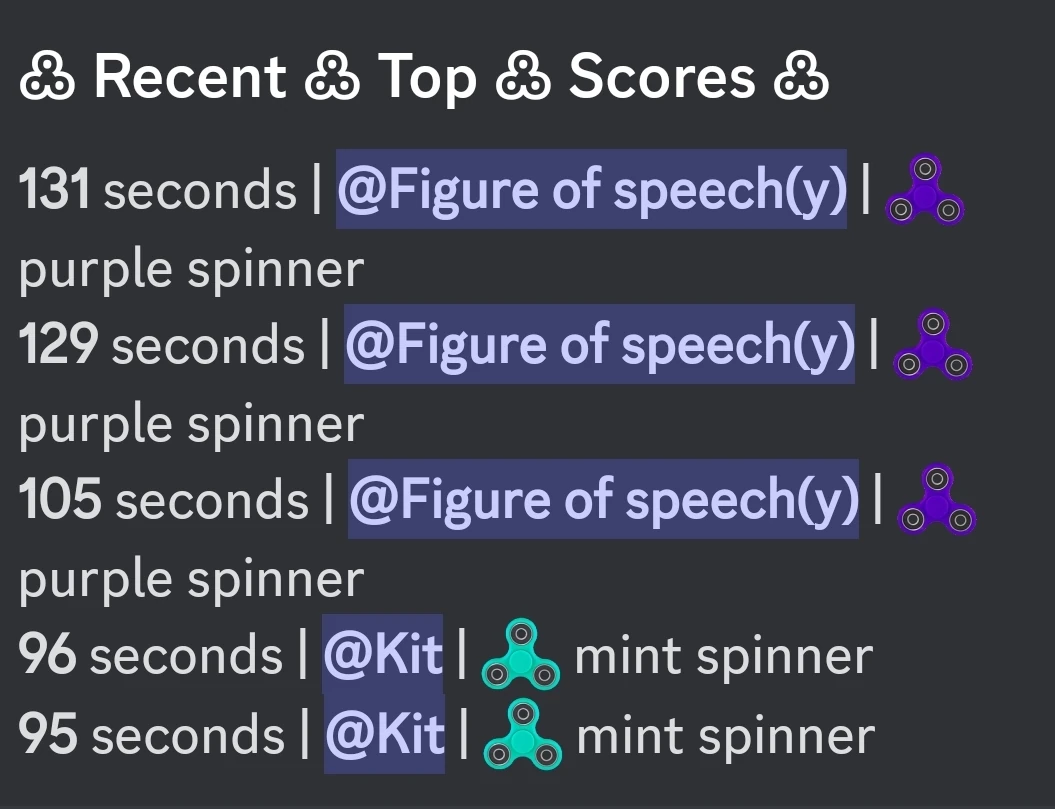Open the @Figure of speech(y) mention in the top row
The image size is (1055, 809).
click(592, 188)
